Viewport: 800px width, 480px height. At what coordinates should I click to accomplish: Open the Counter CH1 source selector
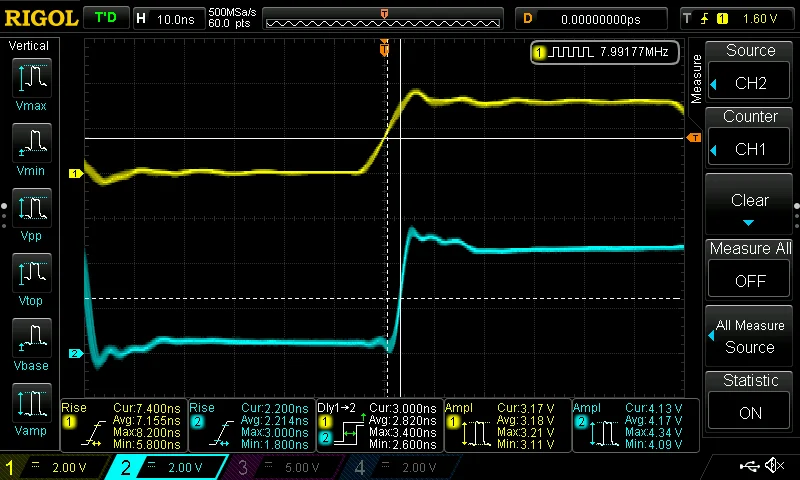click(749, 149)
